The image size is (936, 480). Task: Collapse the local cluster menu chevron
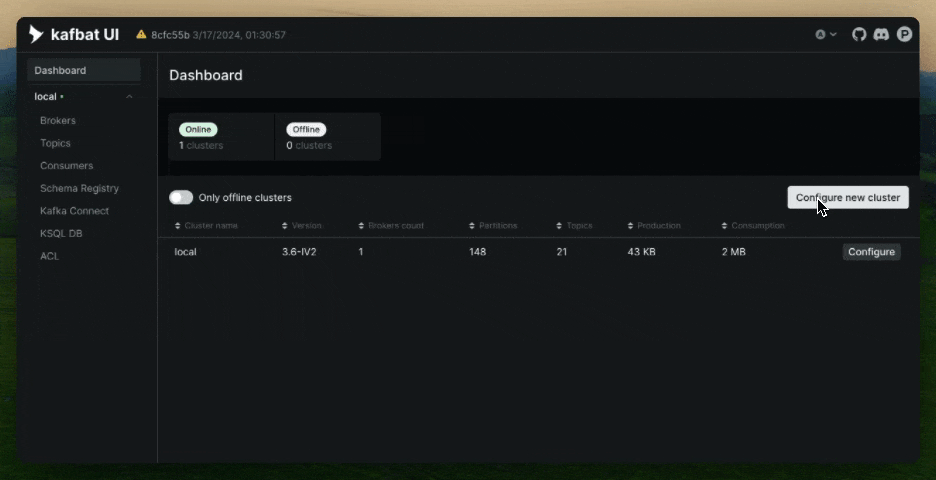[129, 97]
